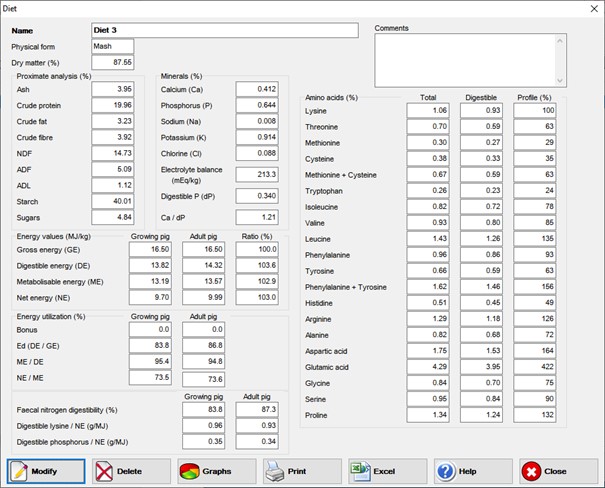Click Bonus growing pig 0.0 field
Image resolution: width=605 pixels, height=488 pixels.
[x=150, y=329]
